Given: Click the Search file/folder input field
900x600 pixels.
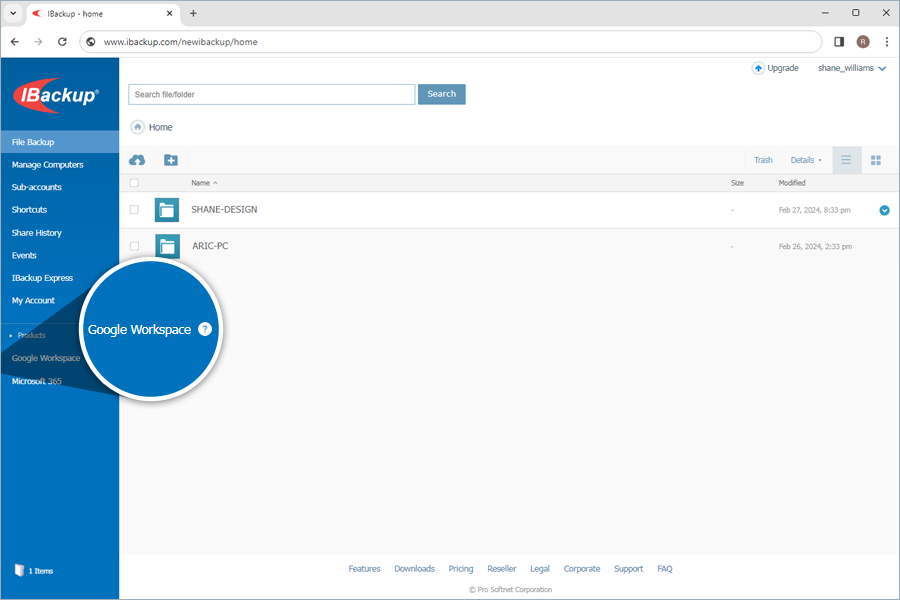Looking at the screenshot, I should [x=271, y=94].
